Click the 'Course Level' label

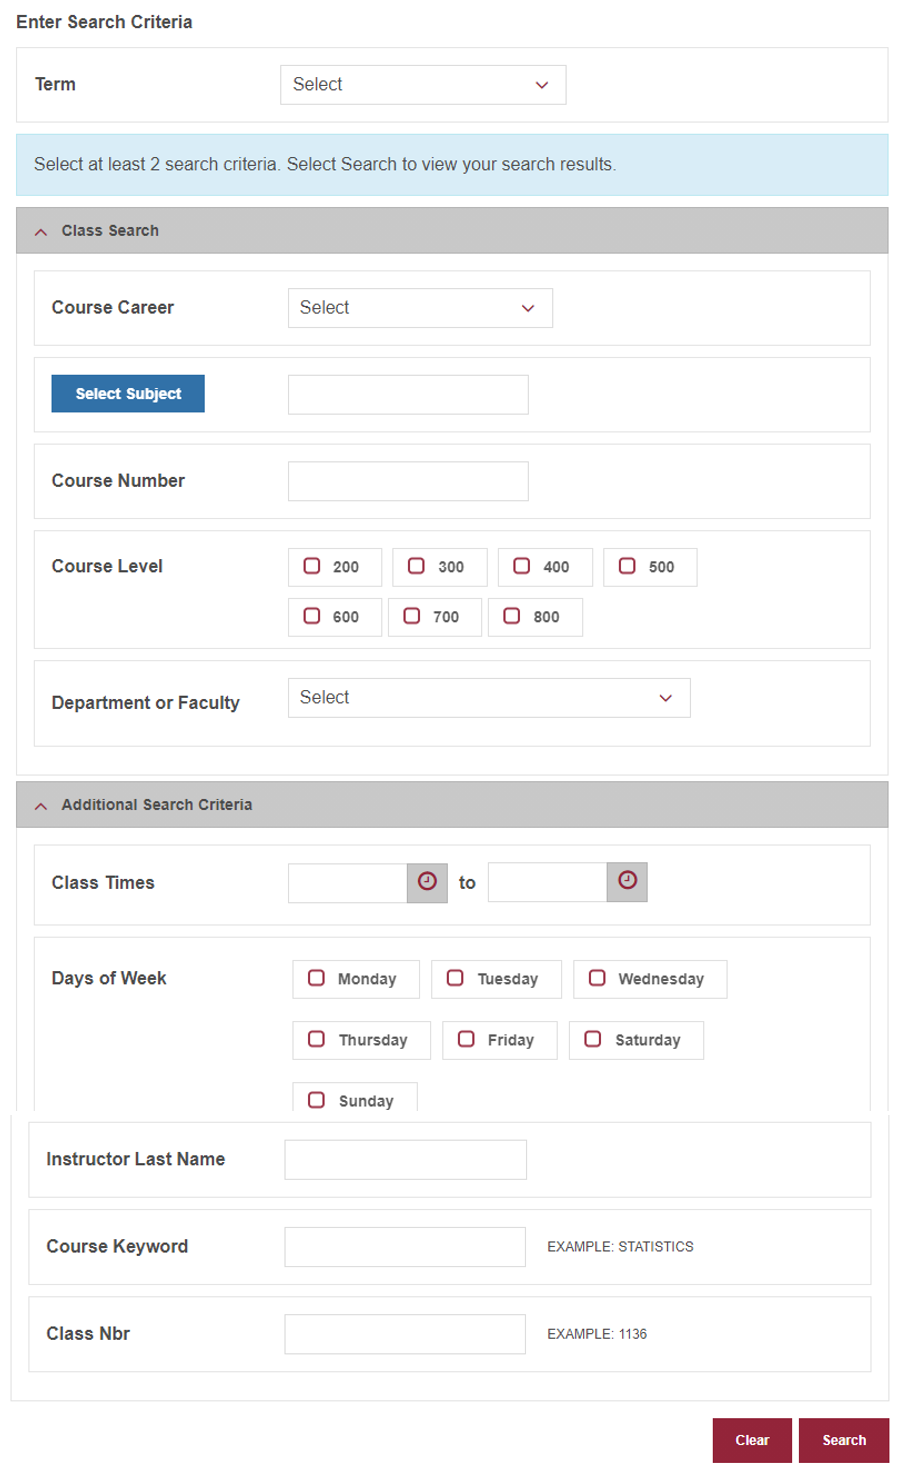coord(107,566)
